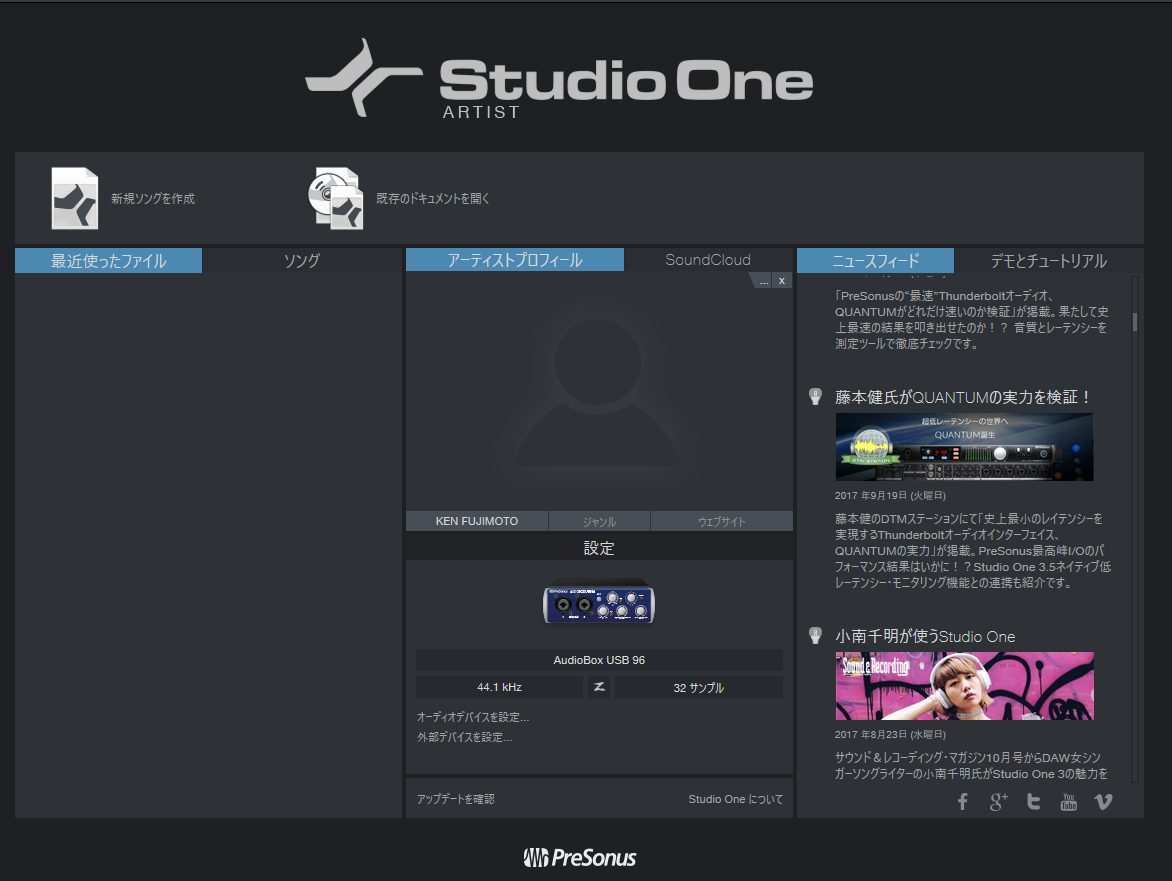Screen dimensions: 1172x881
Task: Click the new song document icon
Action: [x=75, y=198]
